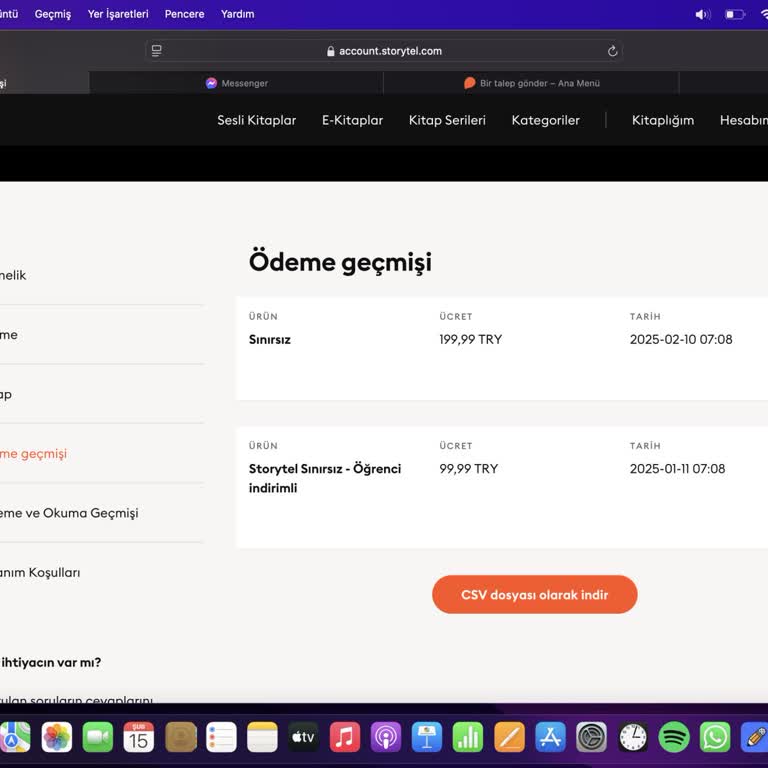
Task: Select the orange geçmişi sidebar item
Action: 33,454
